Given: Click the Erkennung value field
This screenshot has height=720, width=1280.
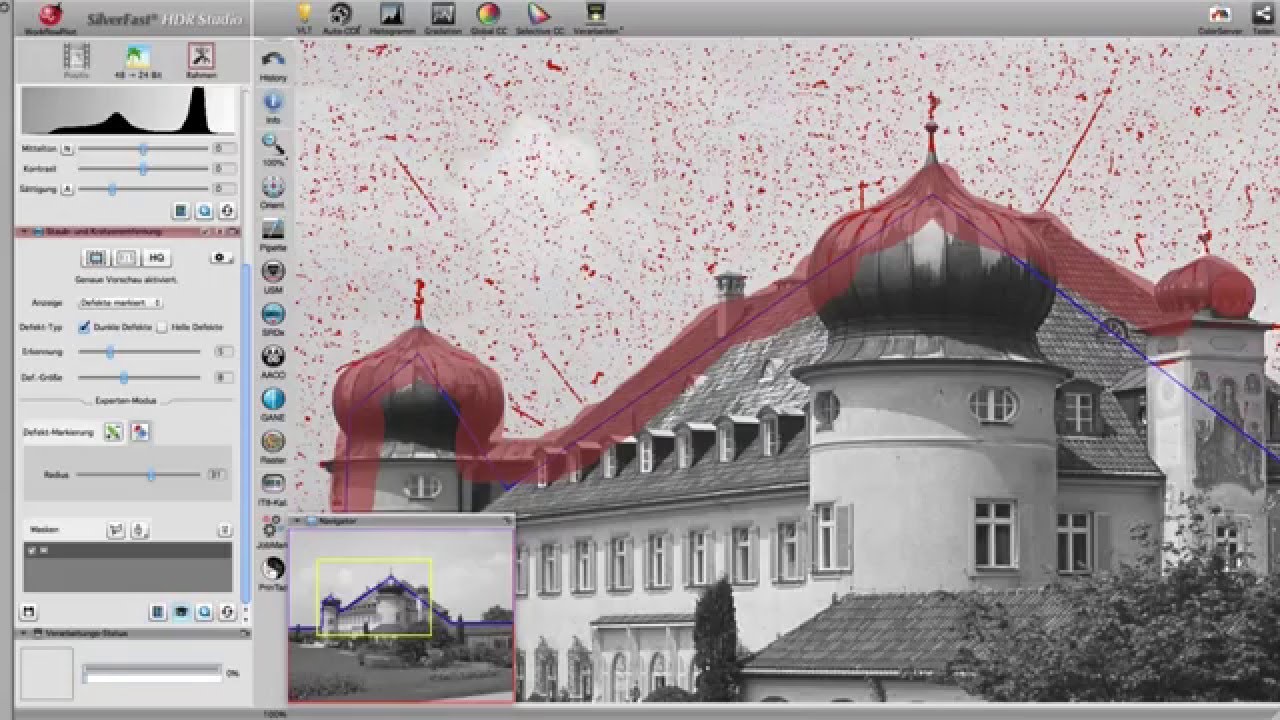Looking at the screenshot, I should pyautogui.click(x=224, y=352).
